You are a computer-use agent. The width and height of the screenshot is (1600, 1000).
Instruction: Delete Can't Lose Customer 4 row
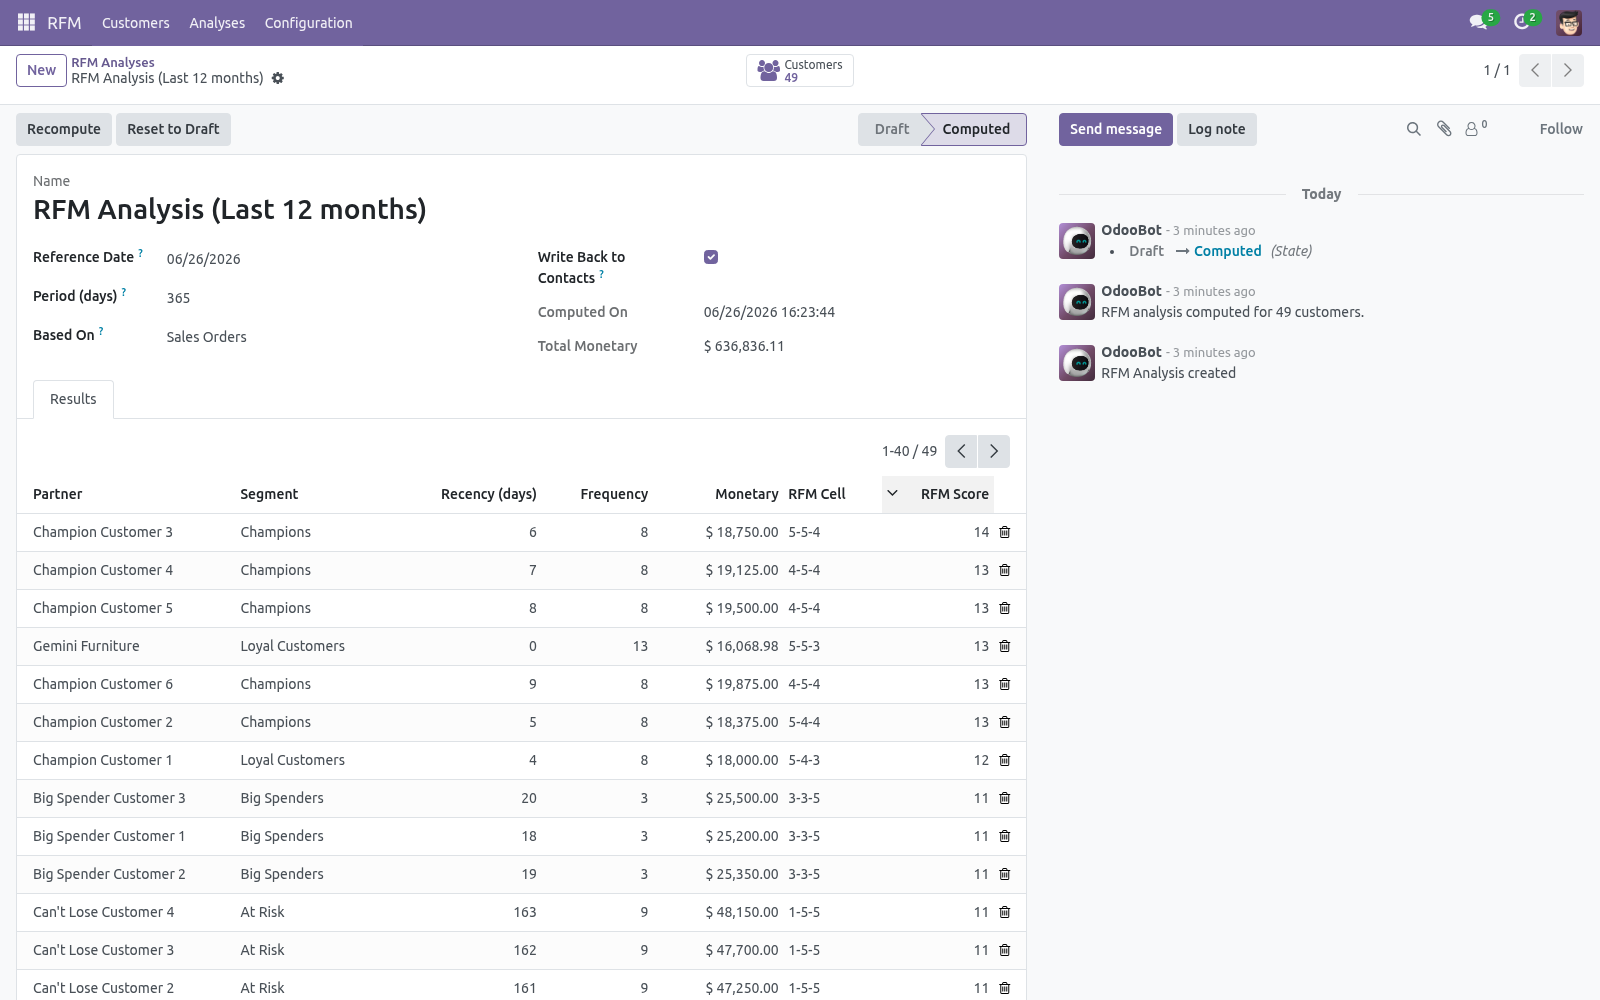pos(1005,912)
